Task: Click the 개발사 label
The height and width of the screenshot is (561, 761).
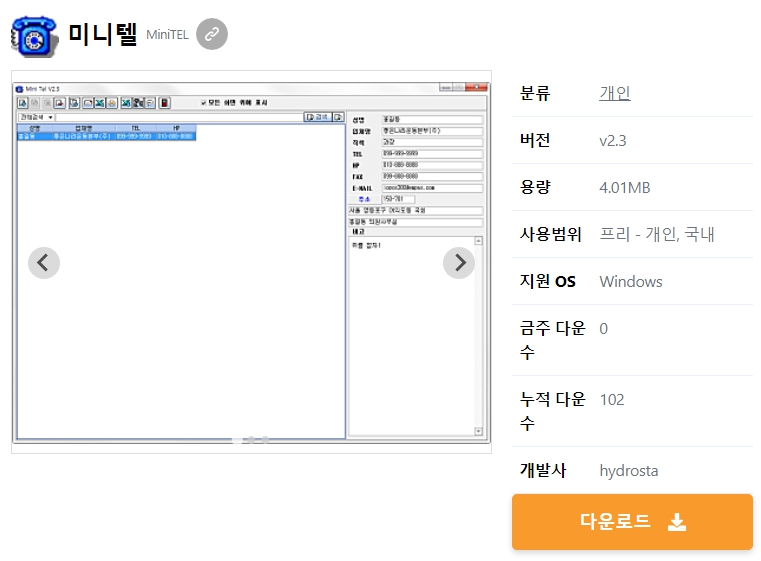Action: (x=543, y=470)
